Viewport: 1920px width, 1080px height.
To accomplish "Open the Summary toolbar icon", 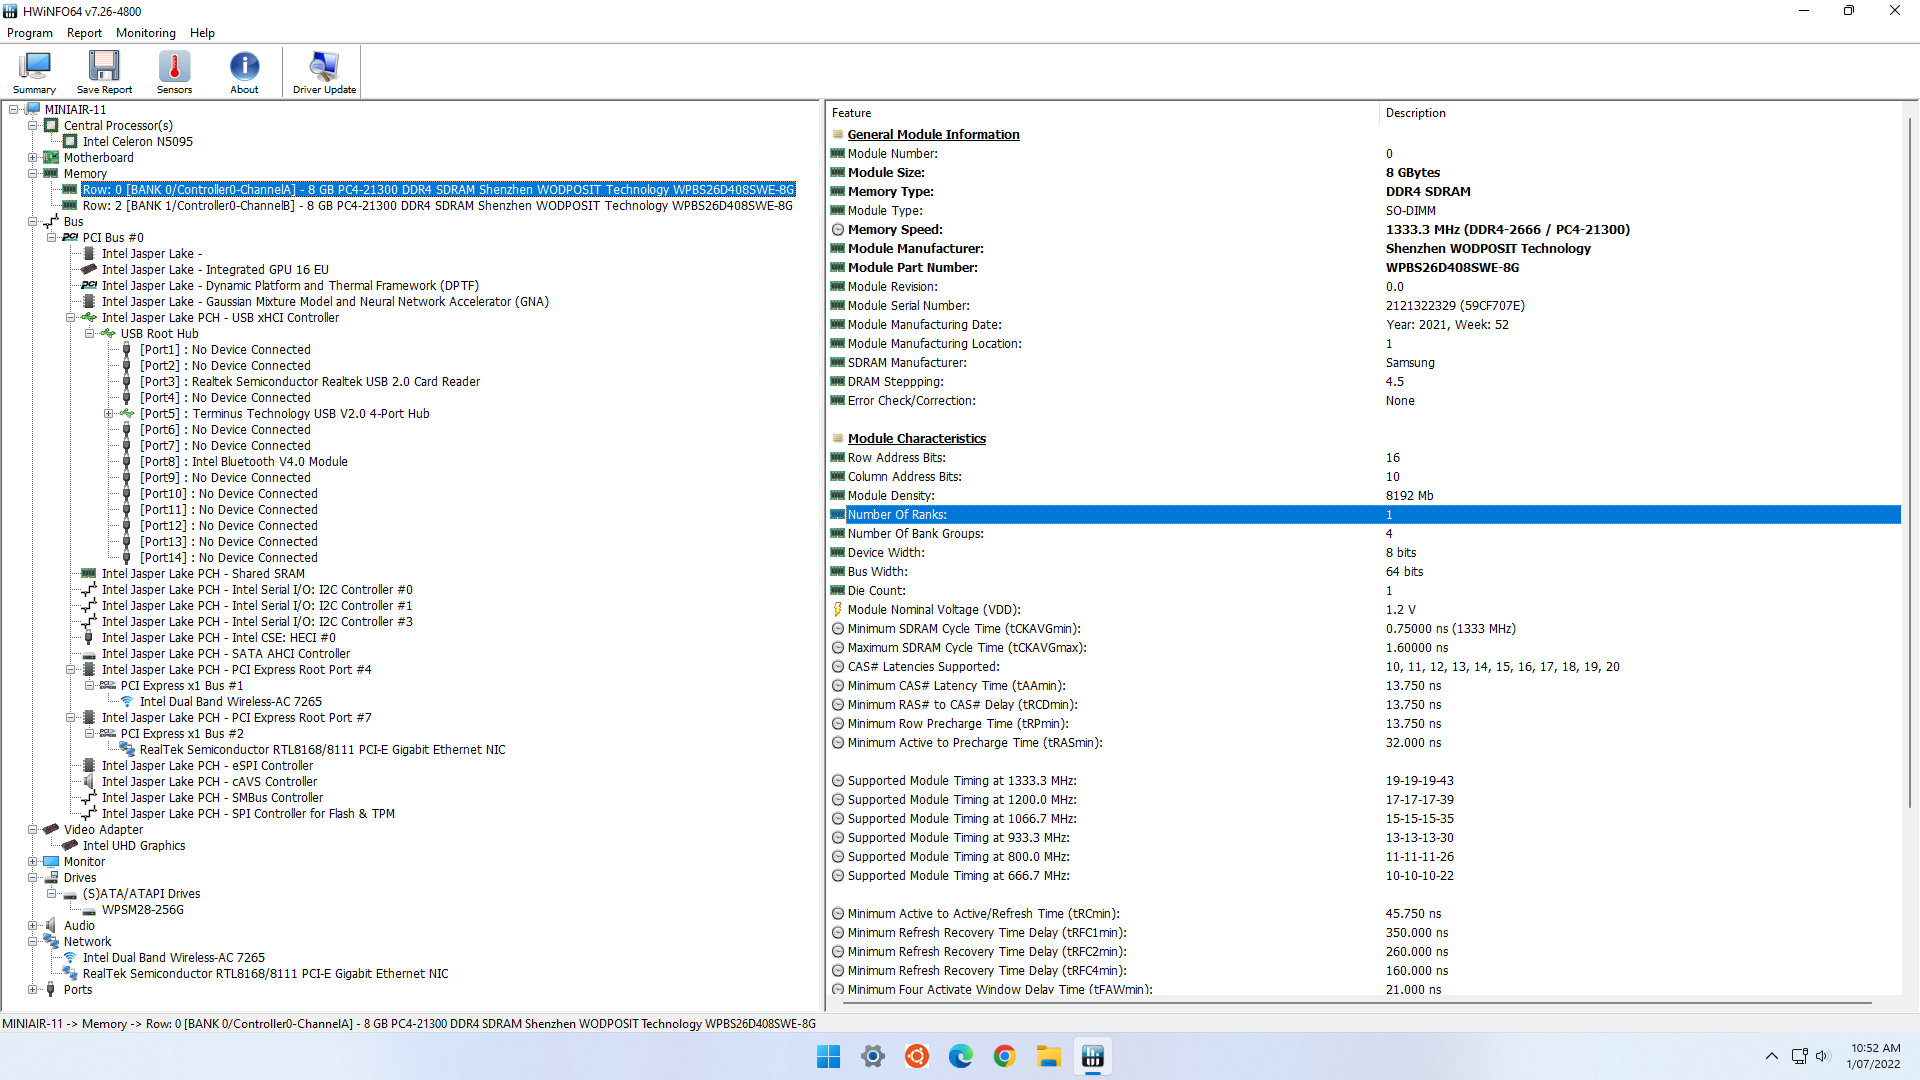I will 34,72.
